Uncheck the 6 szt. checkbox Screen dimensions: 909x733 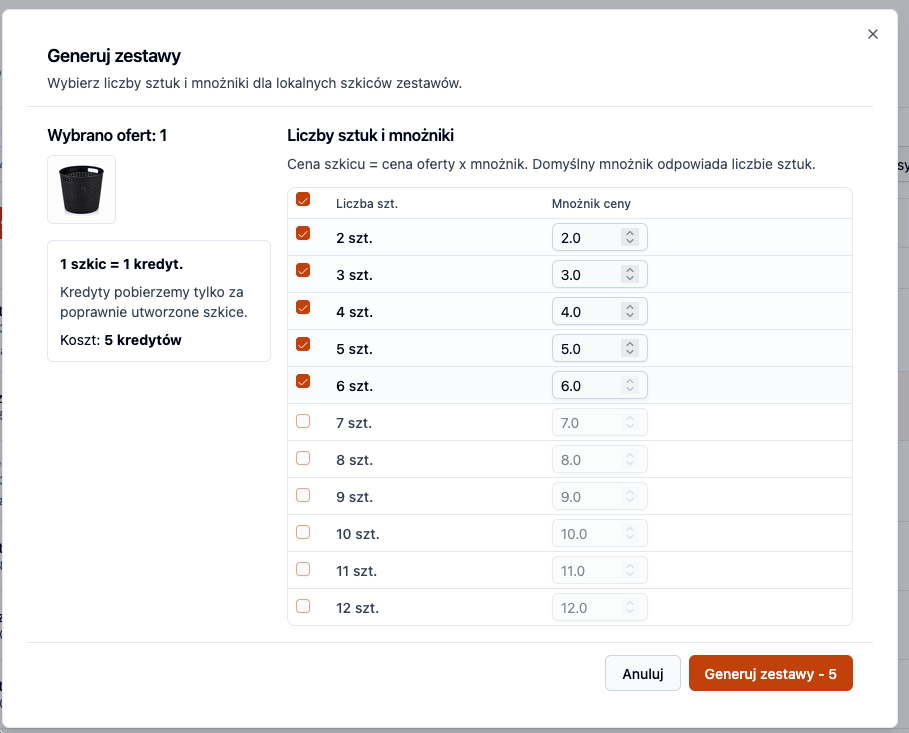pos(303,381)
